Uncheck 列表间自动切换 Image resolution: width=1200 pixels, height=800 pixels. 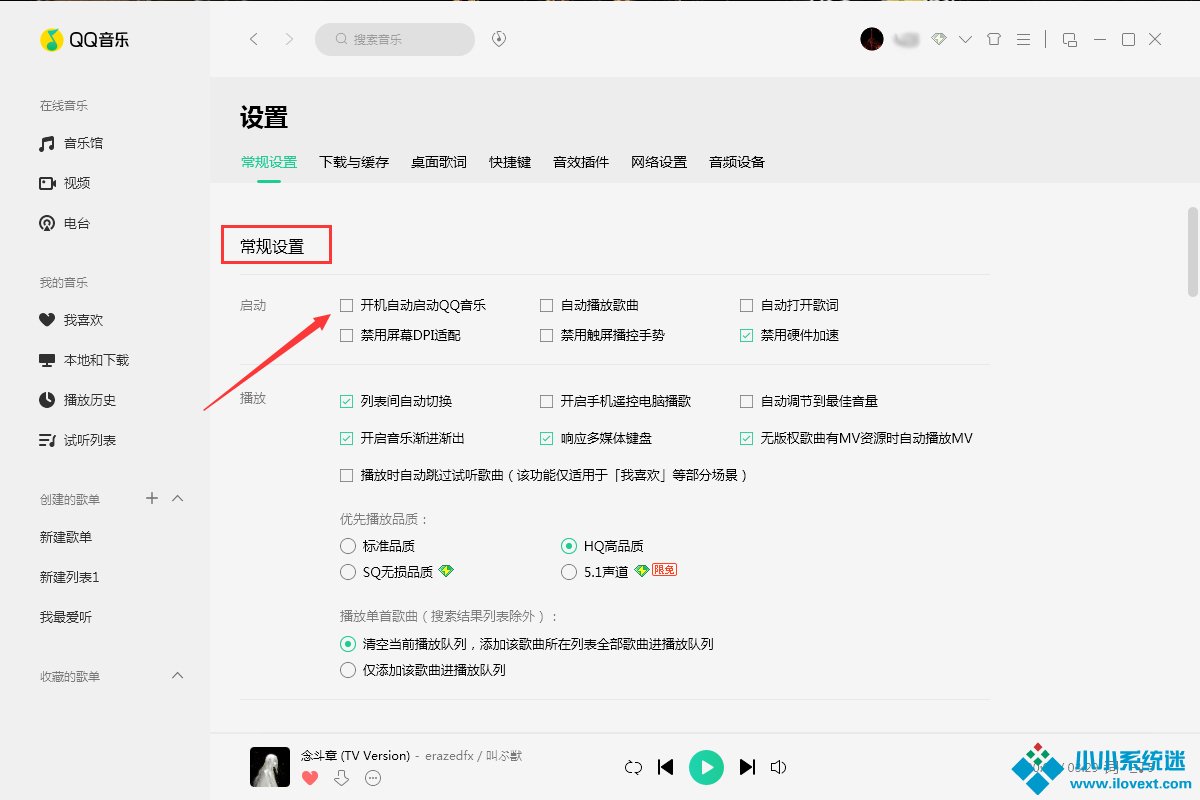tap(347, 401)
